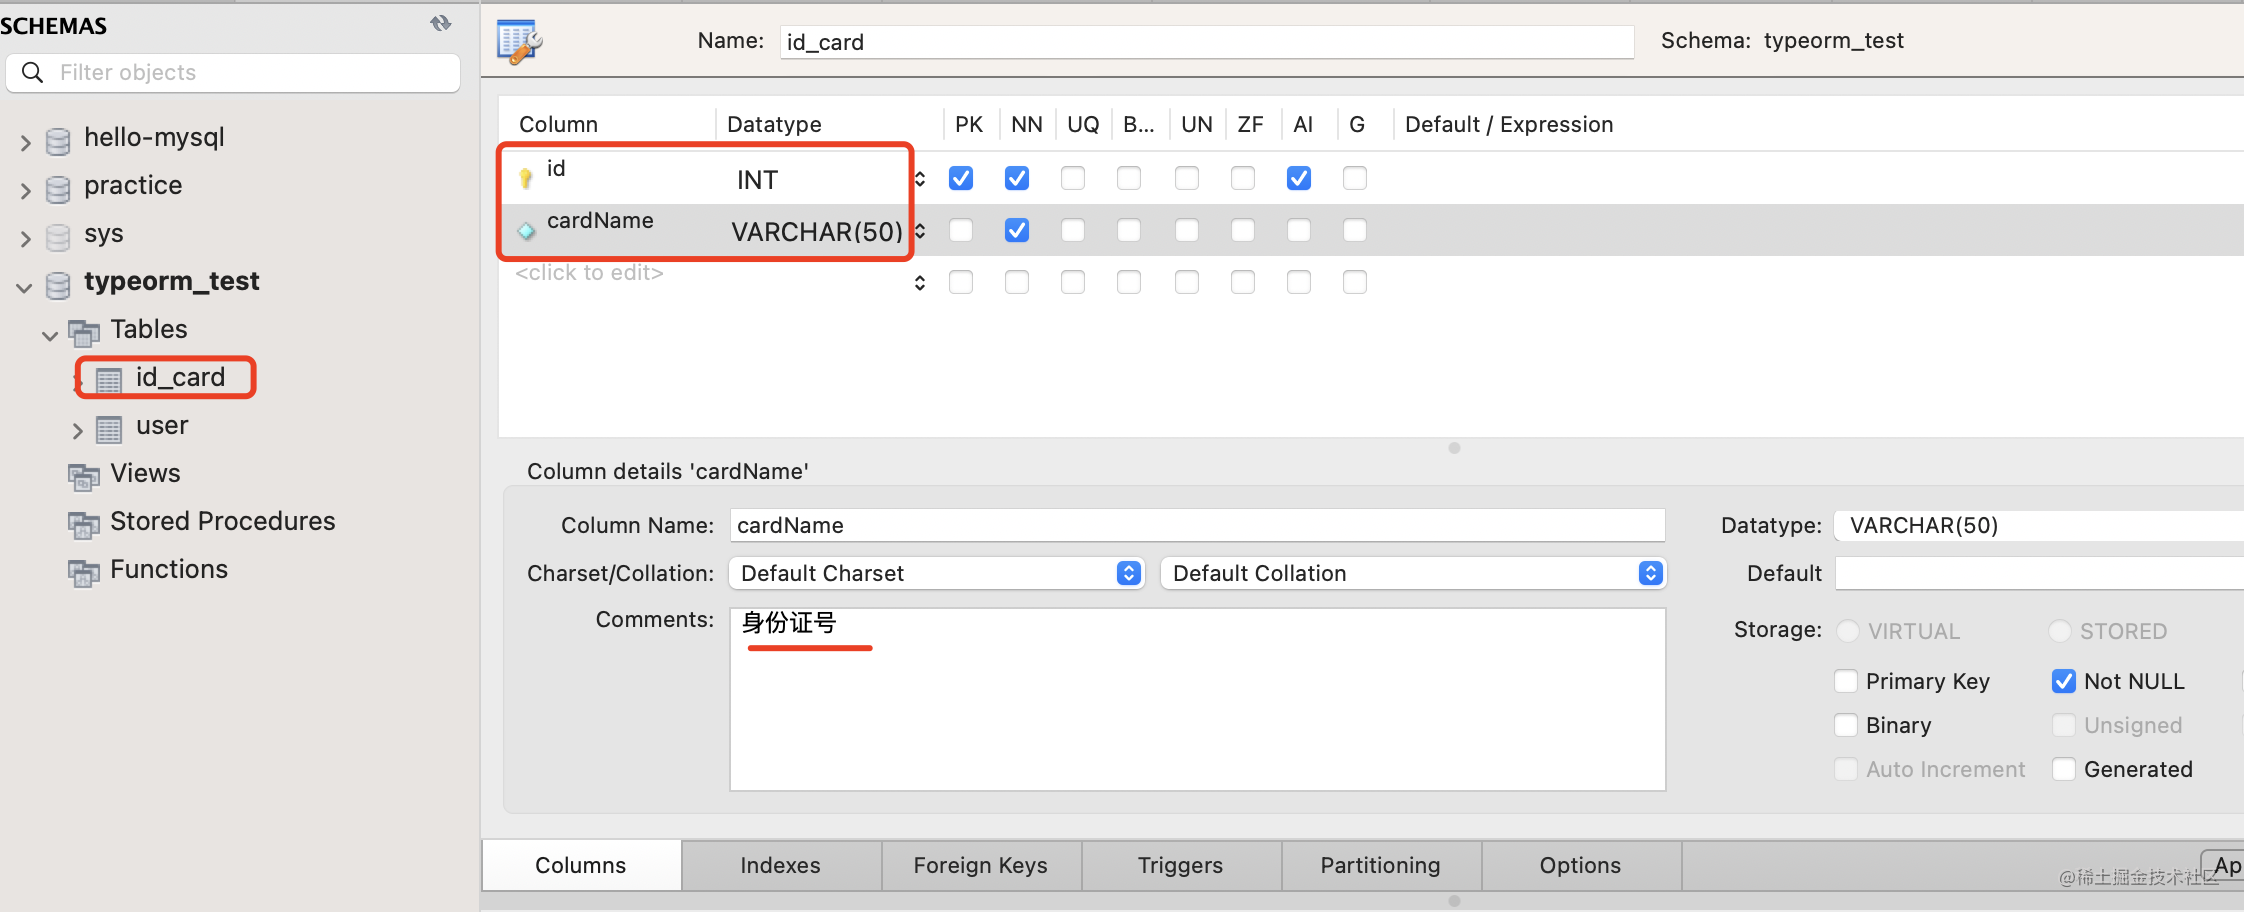Screen dimensions: 2244x912
Task: Click the diamond icon beside cardName
Action: [x=526, y=231]
